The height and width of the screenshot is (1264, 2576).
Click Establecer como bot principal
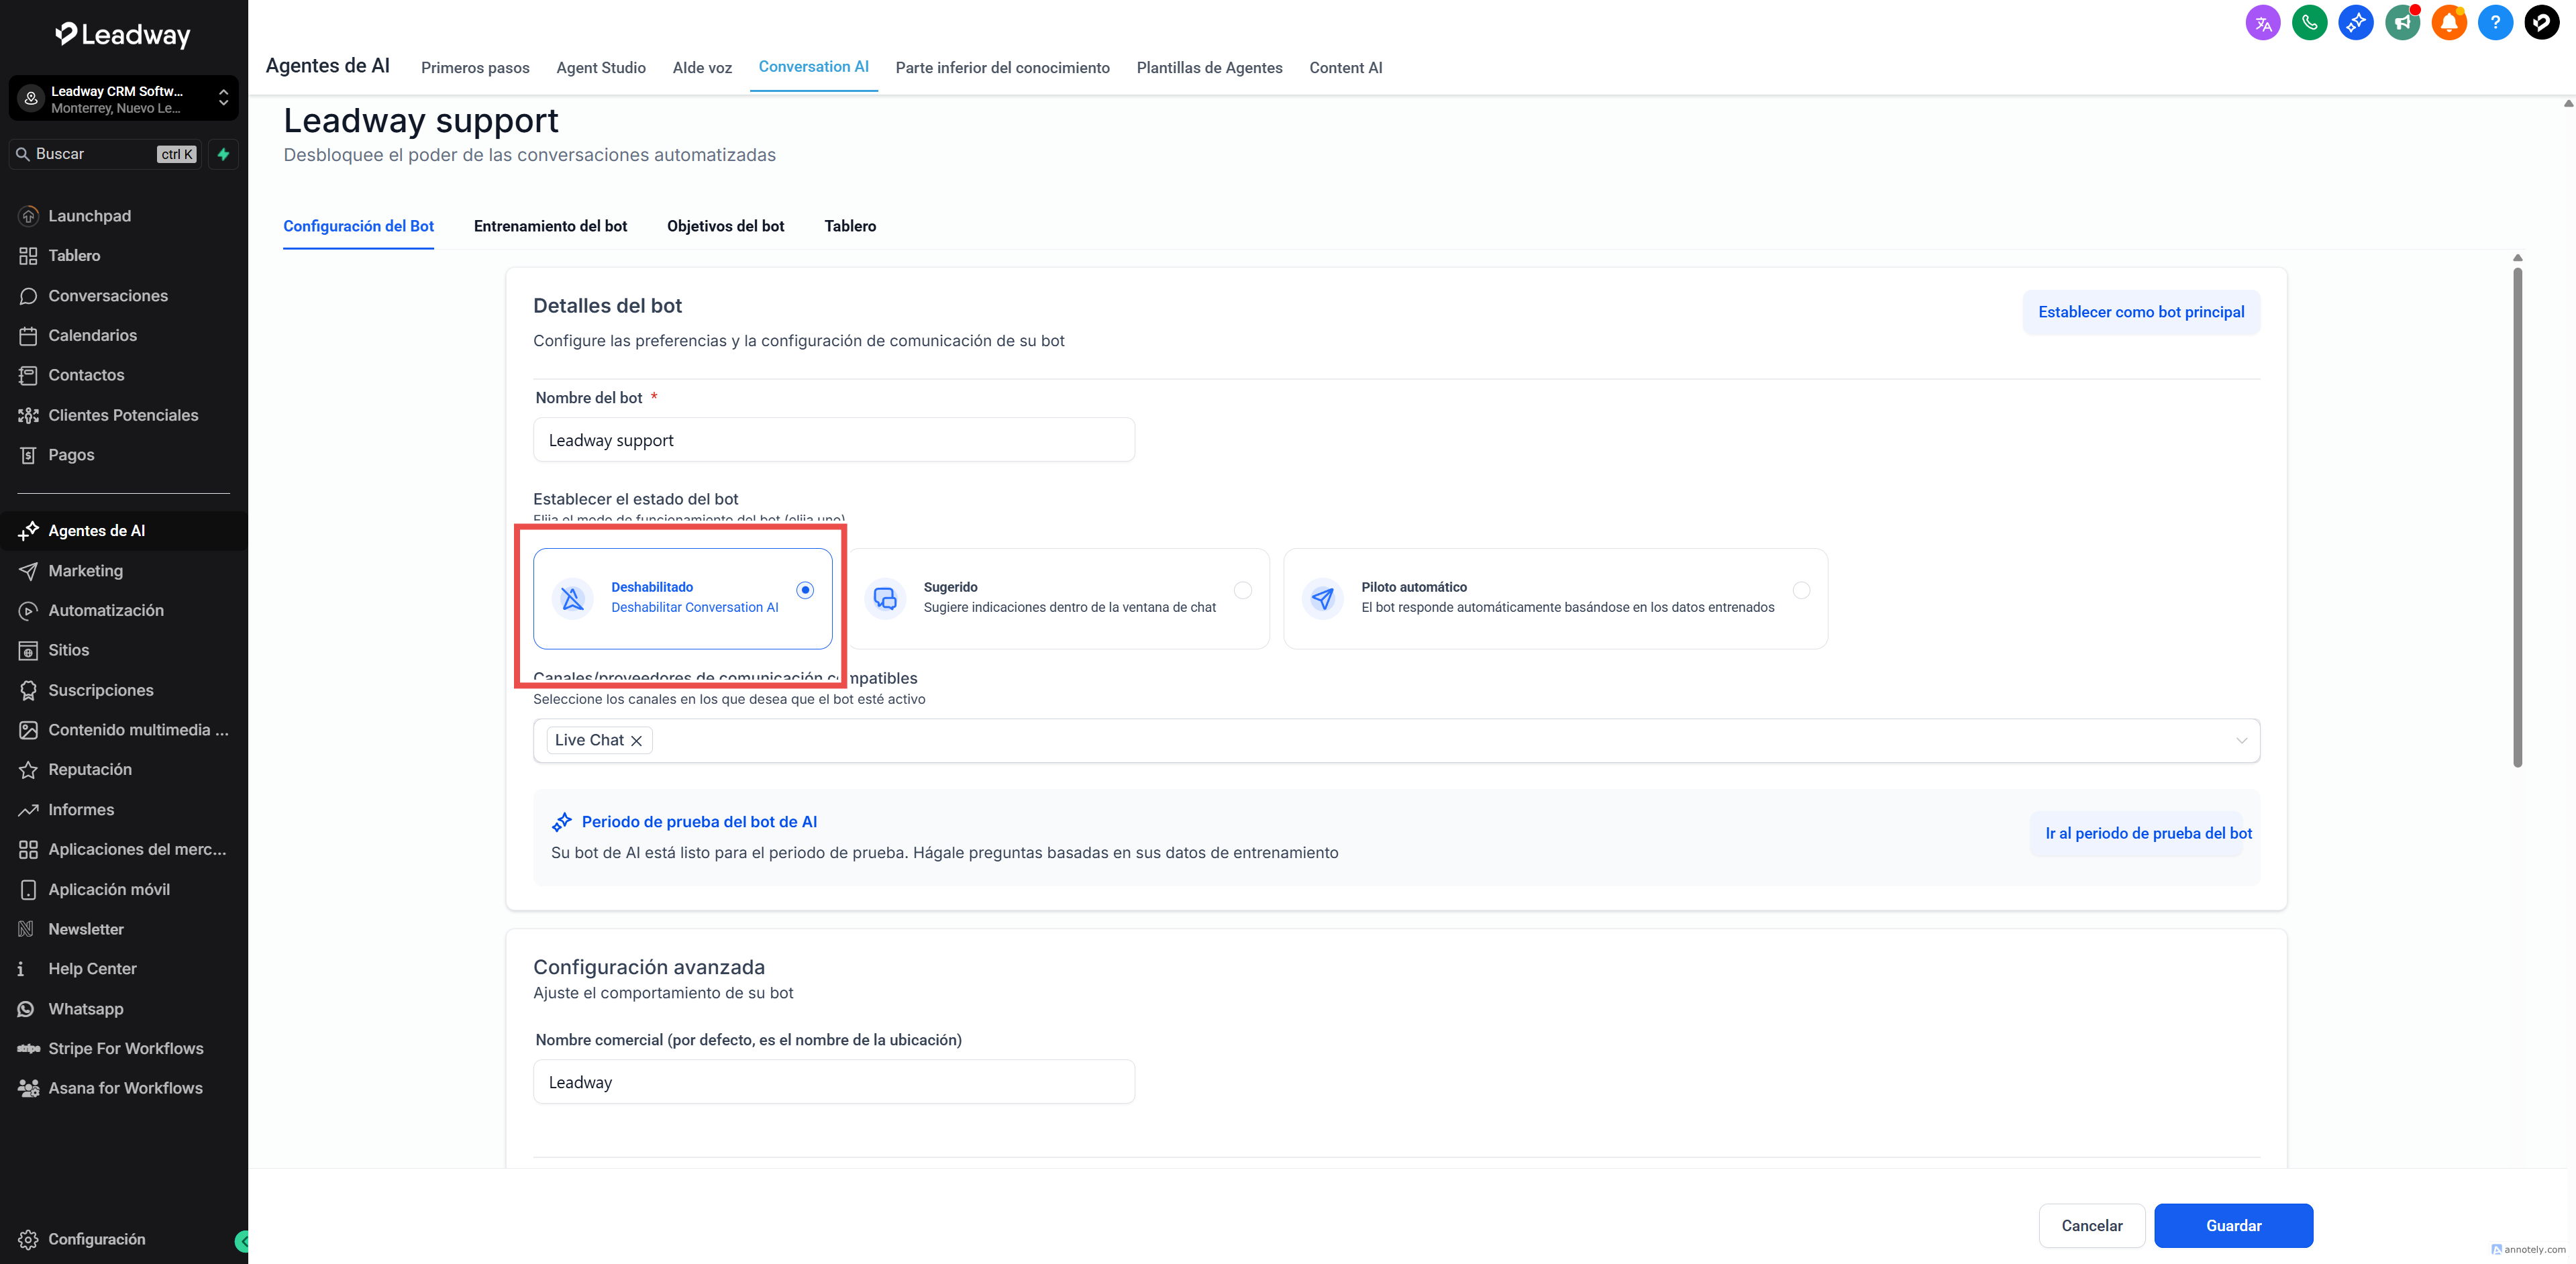(2141, 312)
